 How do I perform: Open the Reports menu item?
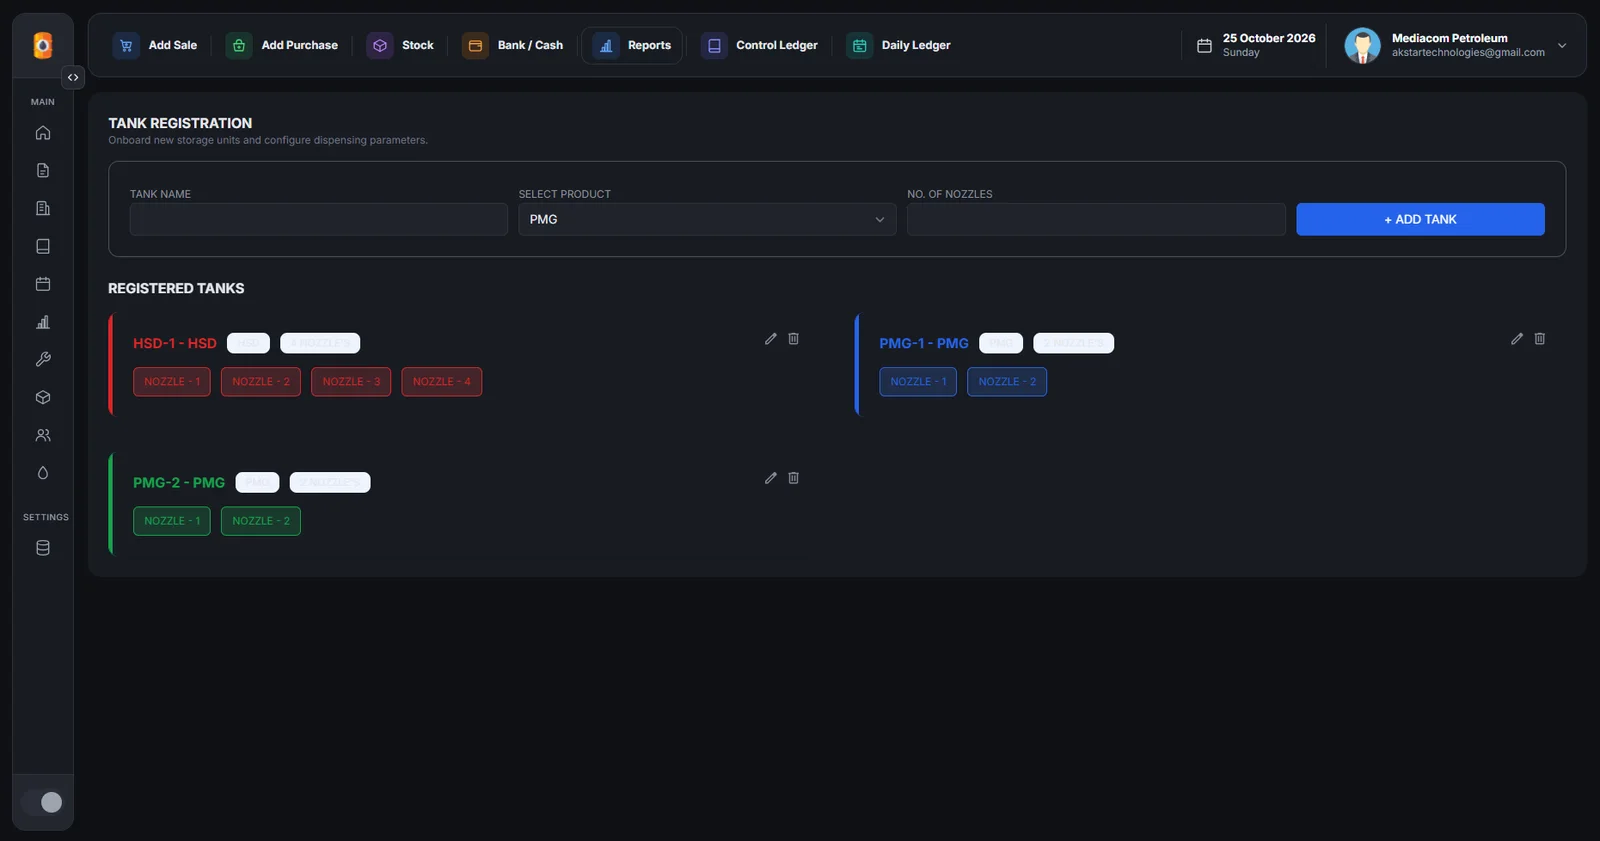(632, 45)
